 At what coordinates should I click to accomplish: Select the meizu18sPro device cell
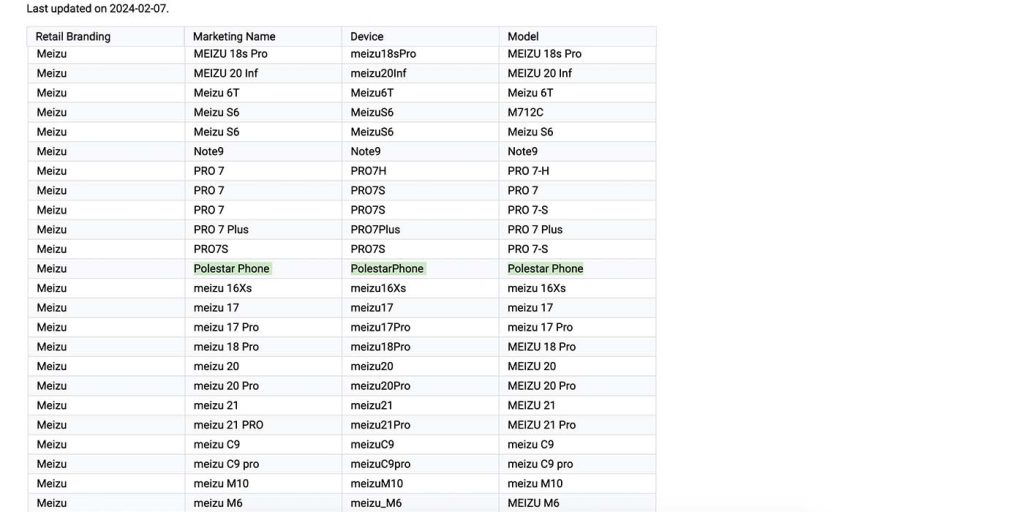tap(383, 54)
